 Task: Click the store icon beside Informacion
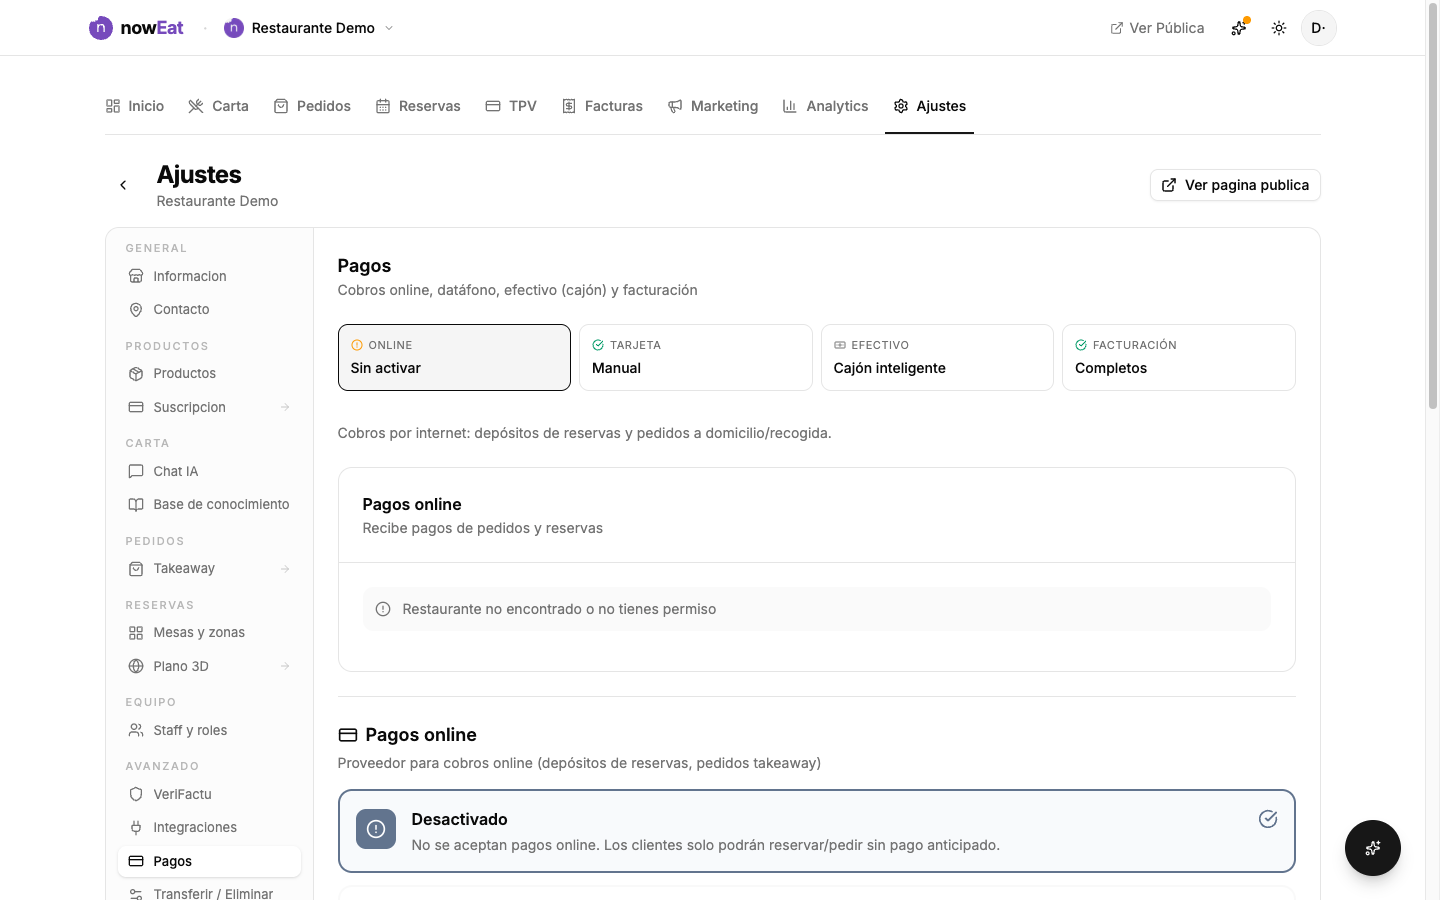click(136, 276)
